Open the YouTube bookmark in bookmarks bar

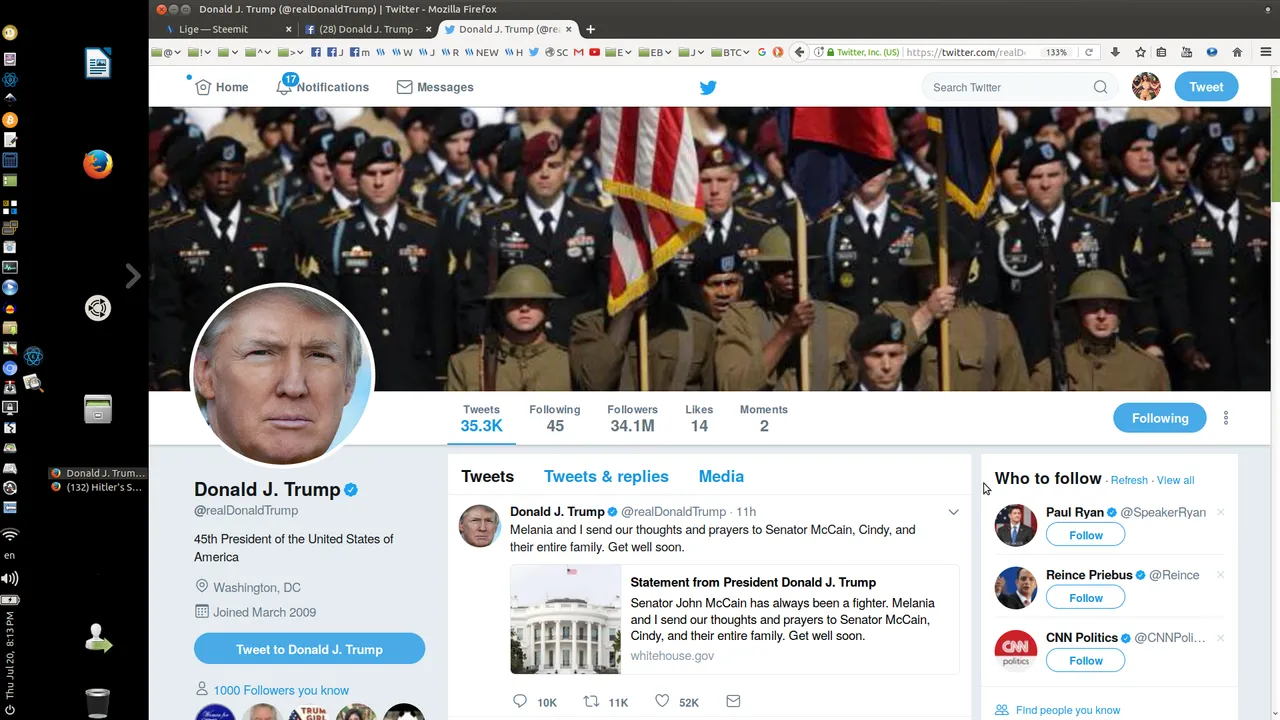point(594,52)
